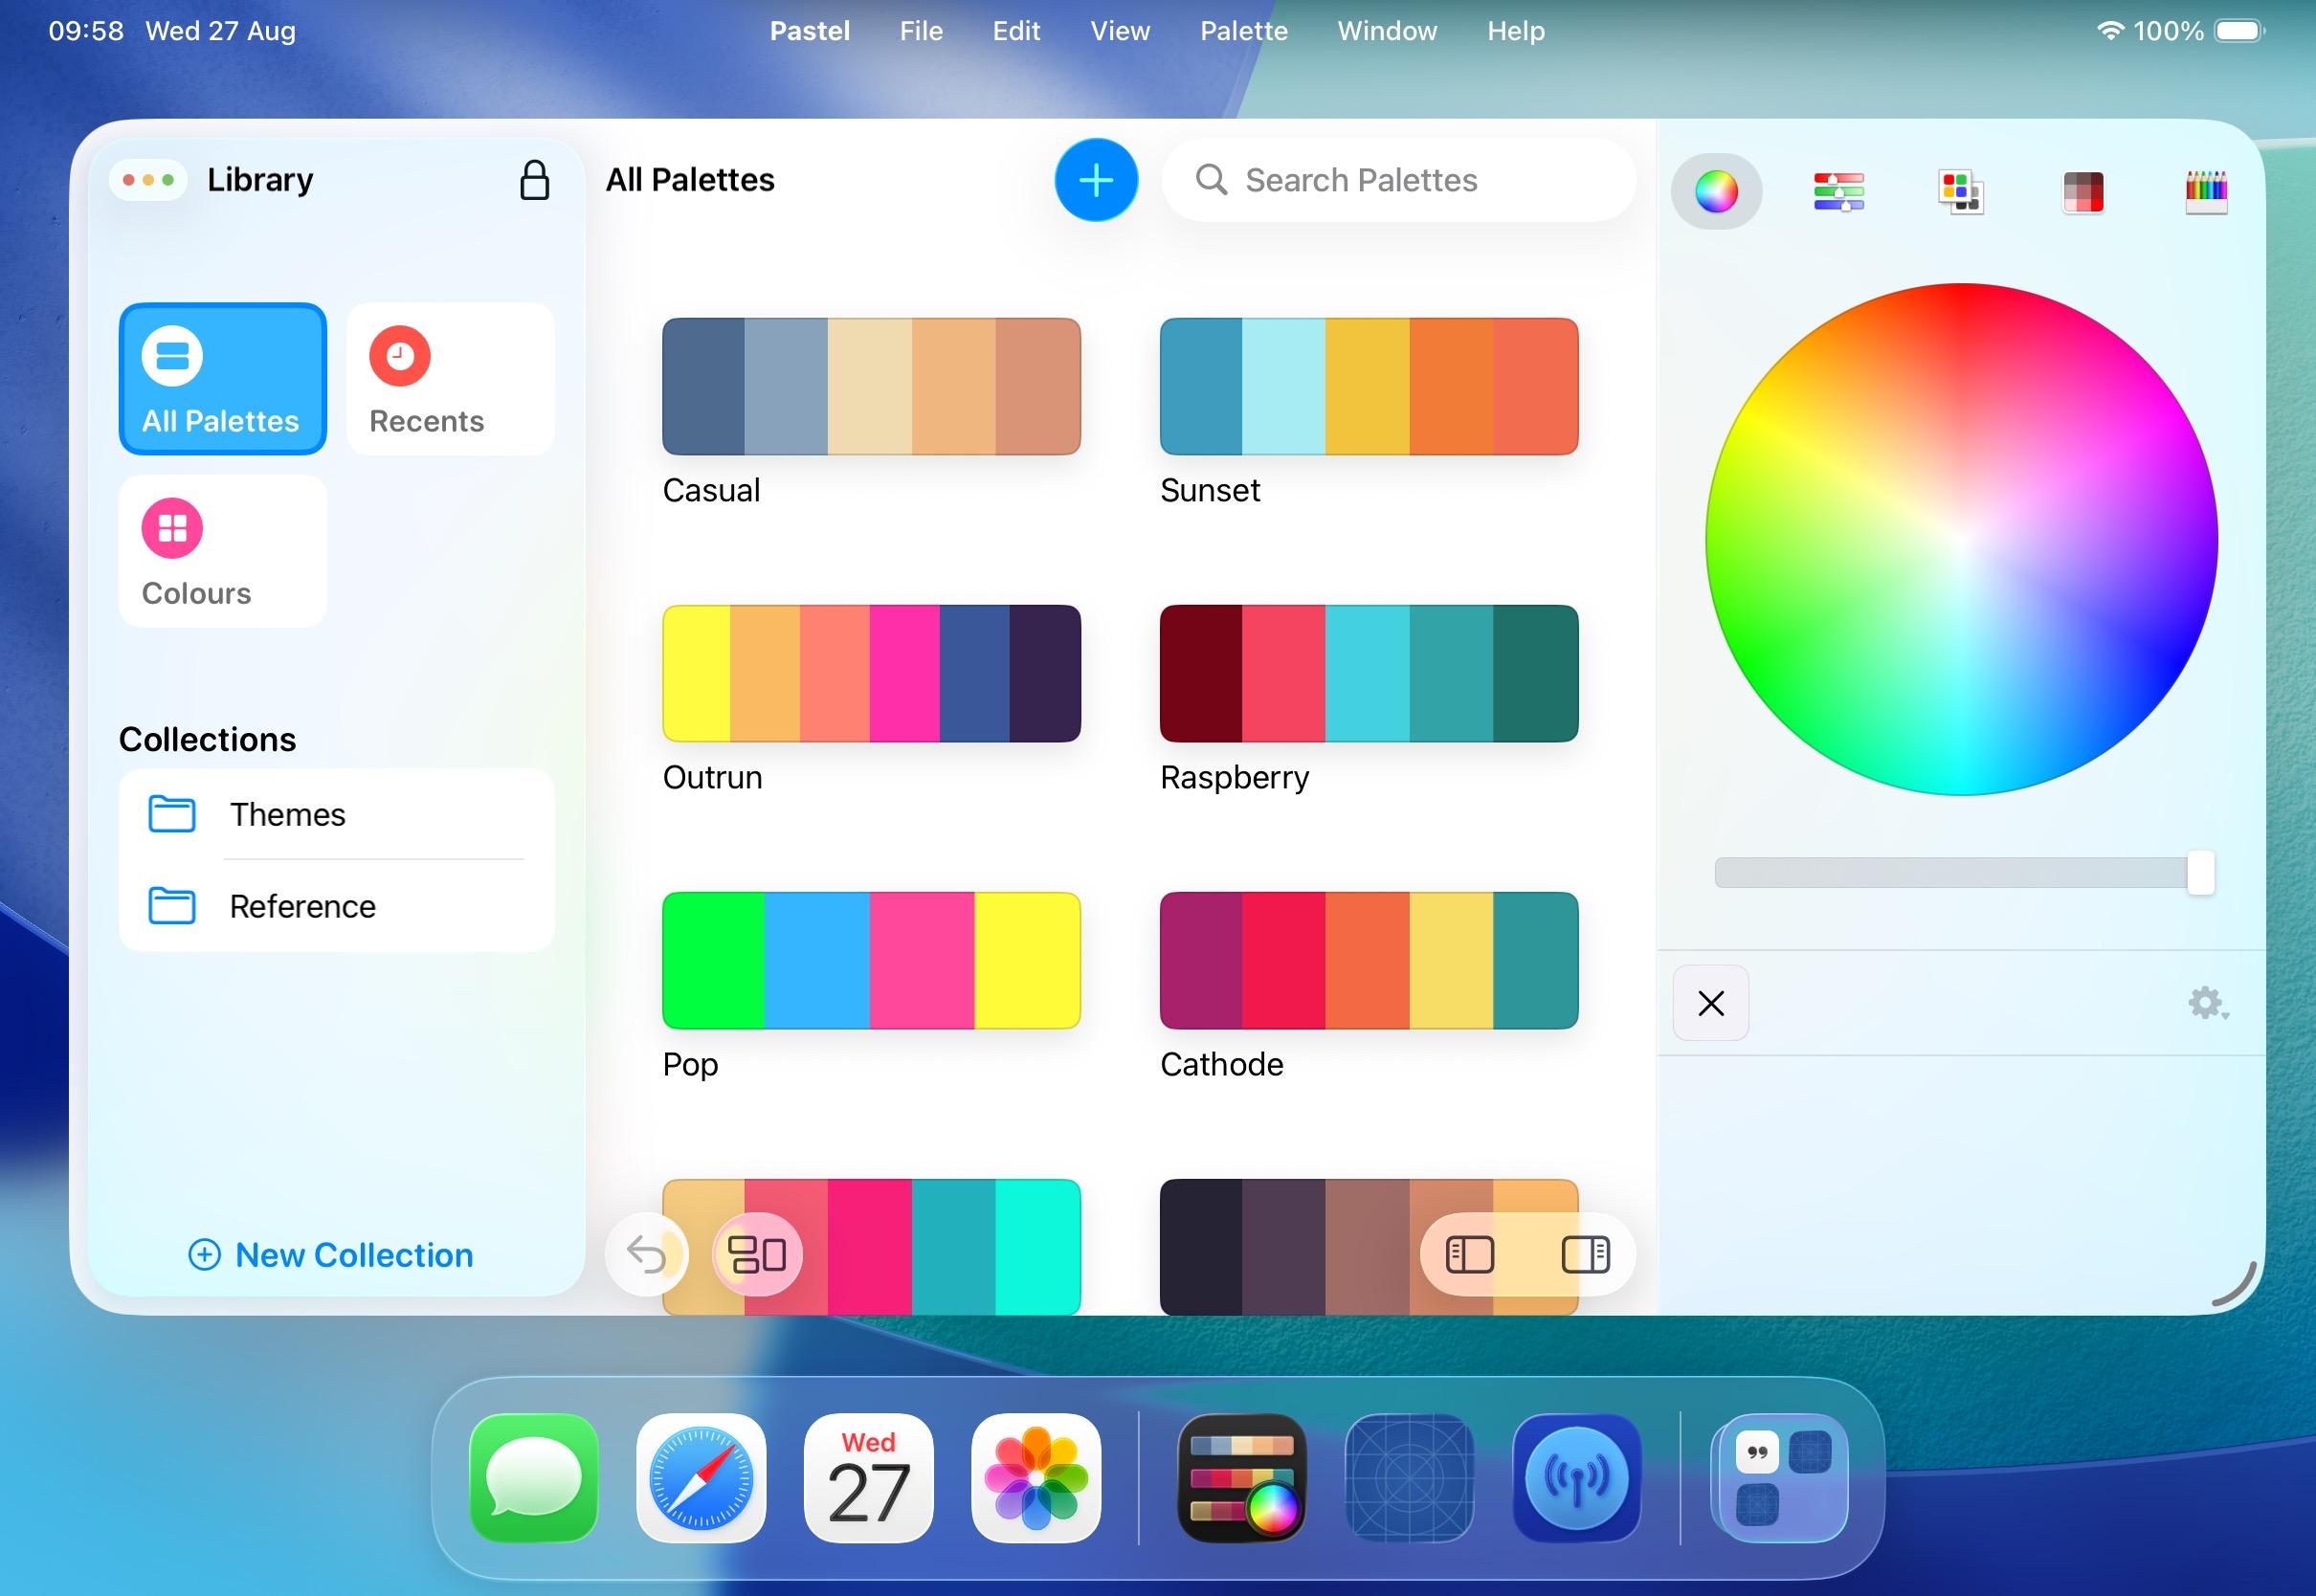Open the antenna broadcast app in dock
2316x1596 pixels.
[x=1577, y=1478]
